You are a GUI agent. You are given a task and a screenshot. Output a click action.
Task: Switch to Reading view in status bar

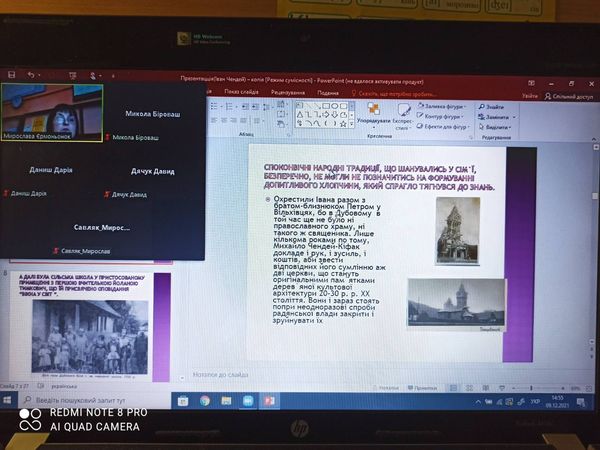point(486,388)
